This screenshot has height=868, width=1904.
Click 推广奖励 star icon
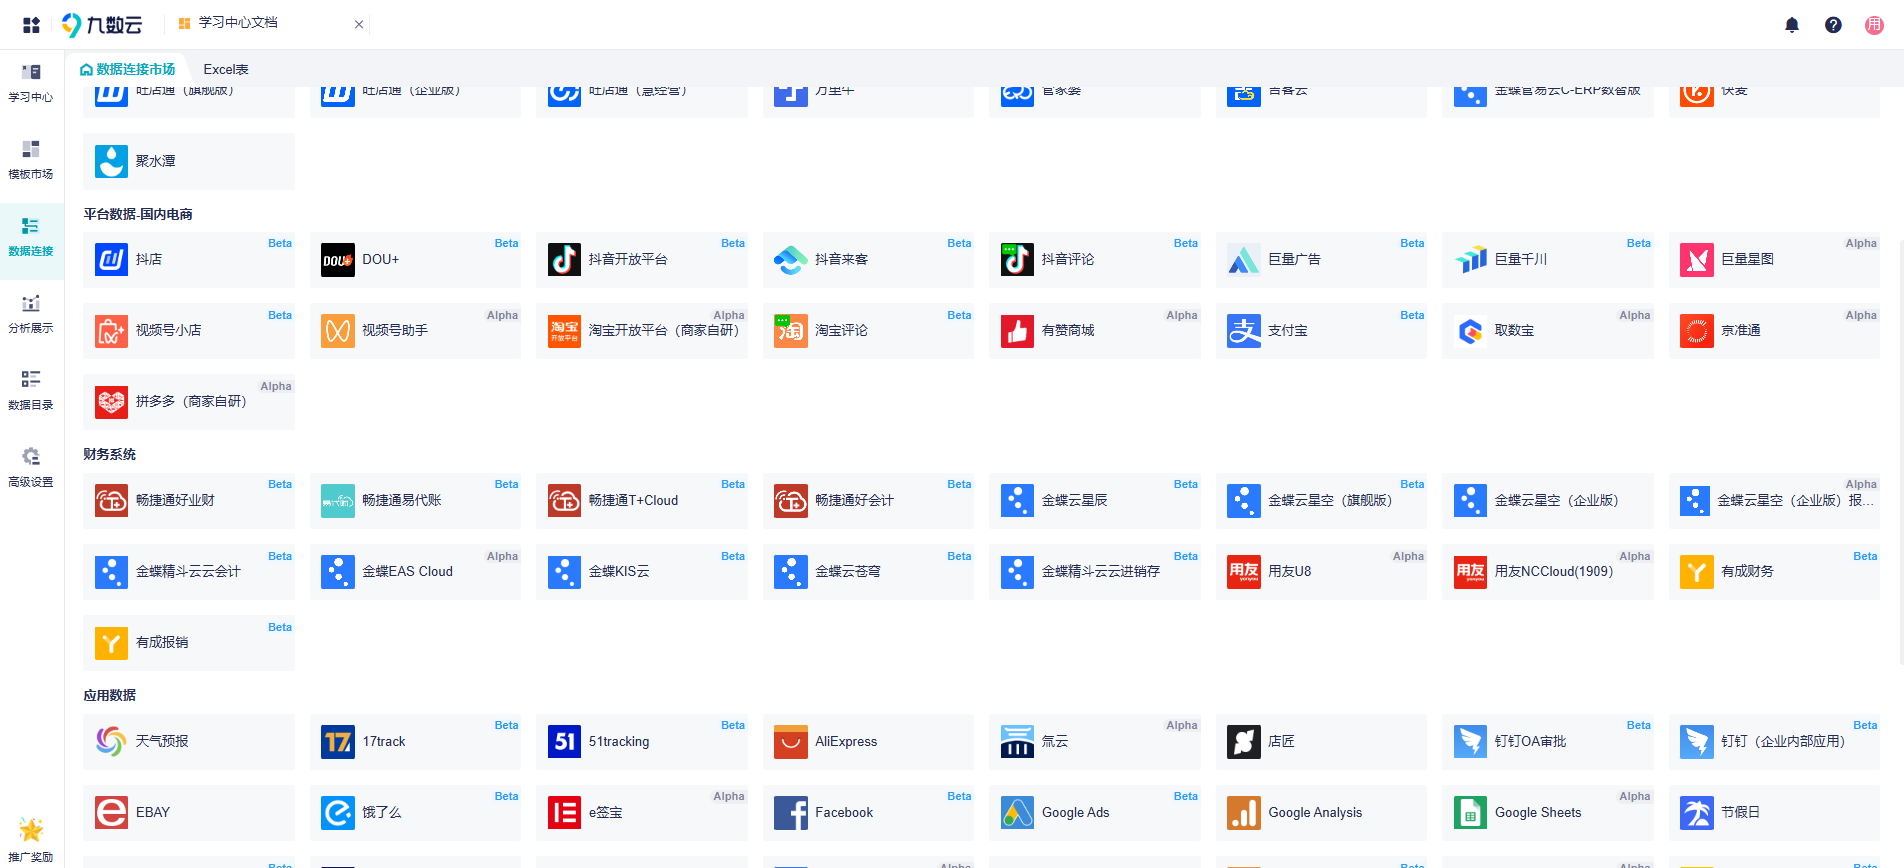click(x=31, y=830)
